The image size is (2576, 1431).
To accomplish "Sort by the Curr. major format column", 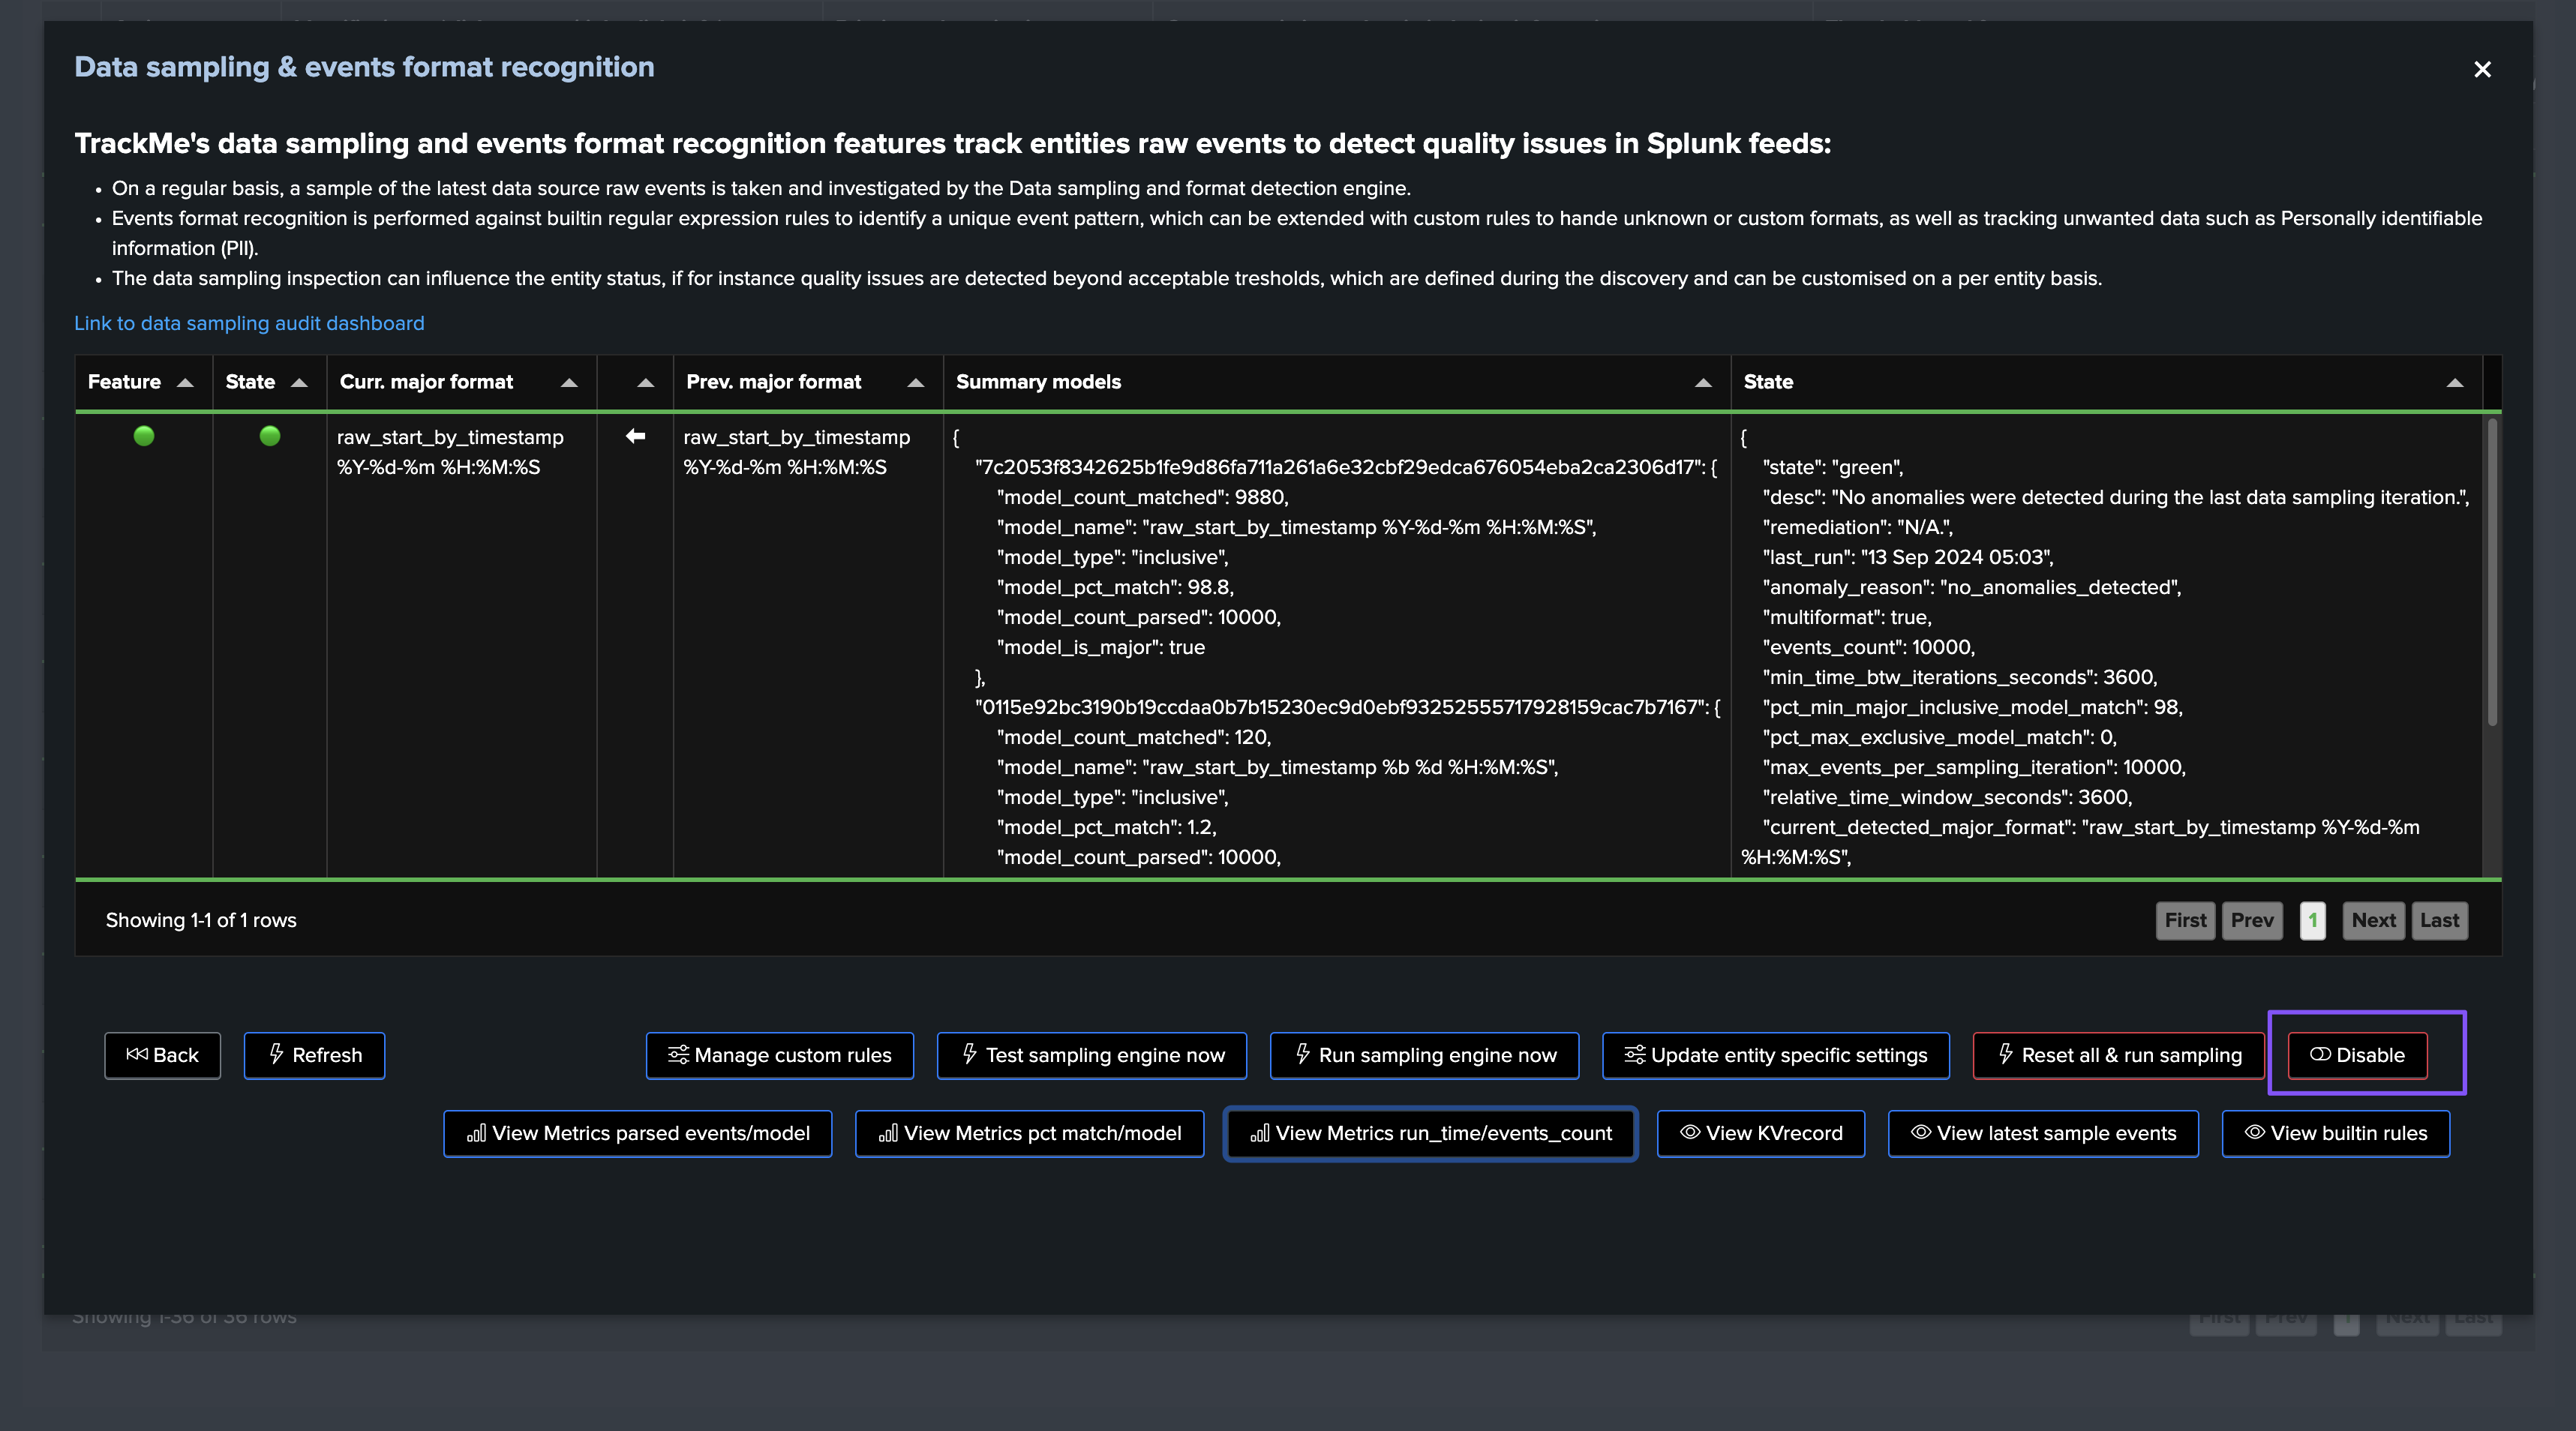I will point(569,382).
